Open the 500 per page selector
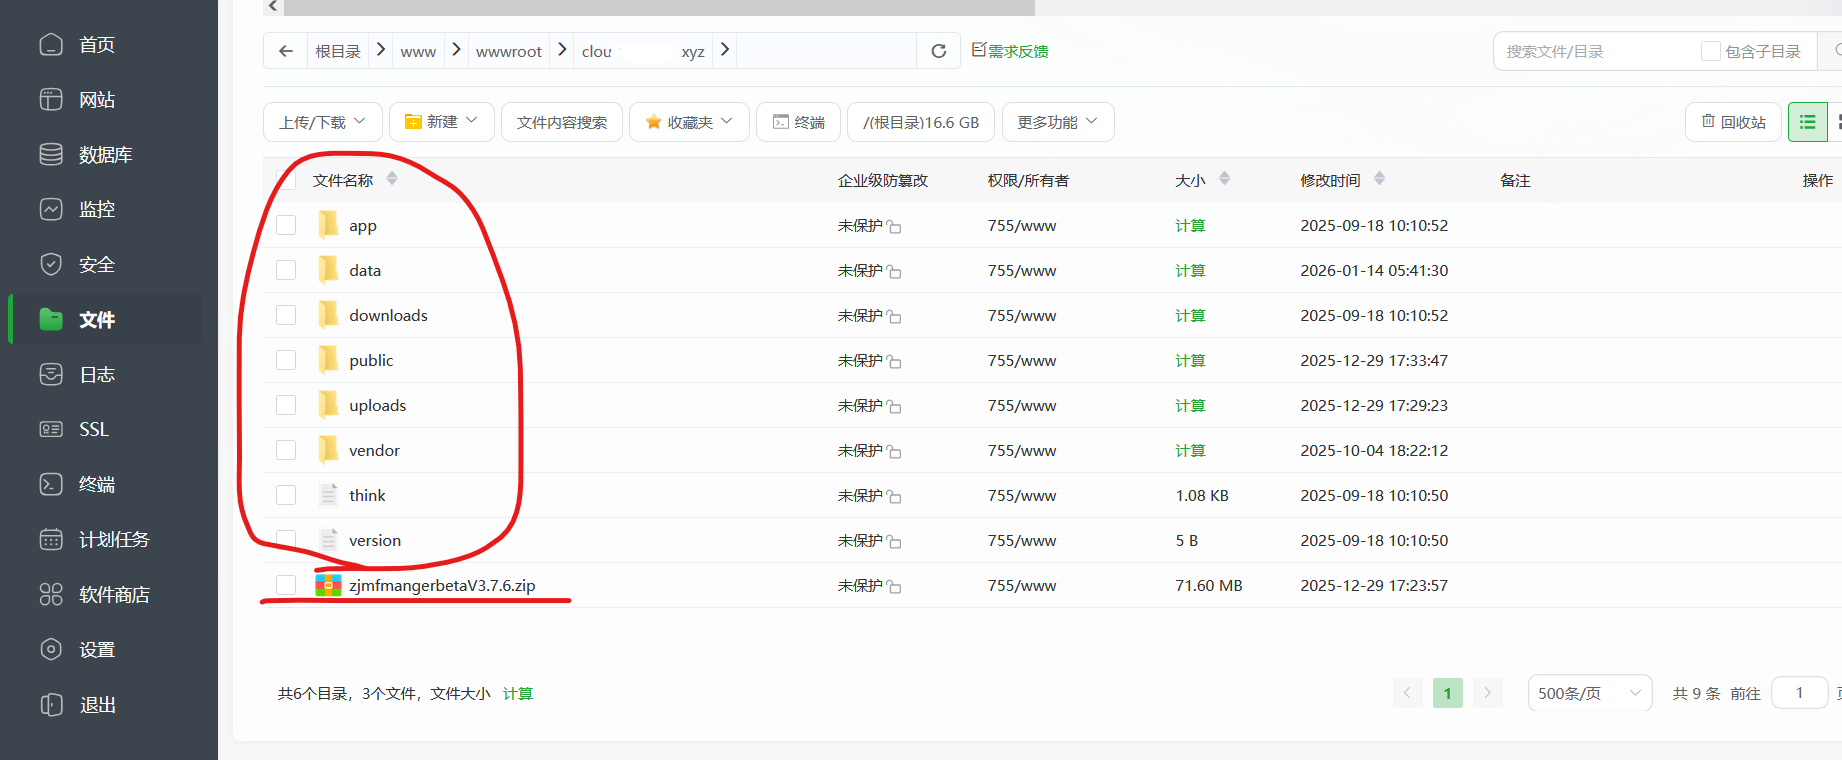This screenshot has width=1842, height=760. (1589, 693)
